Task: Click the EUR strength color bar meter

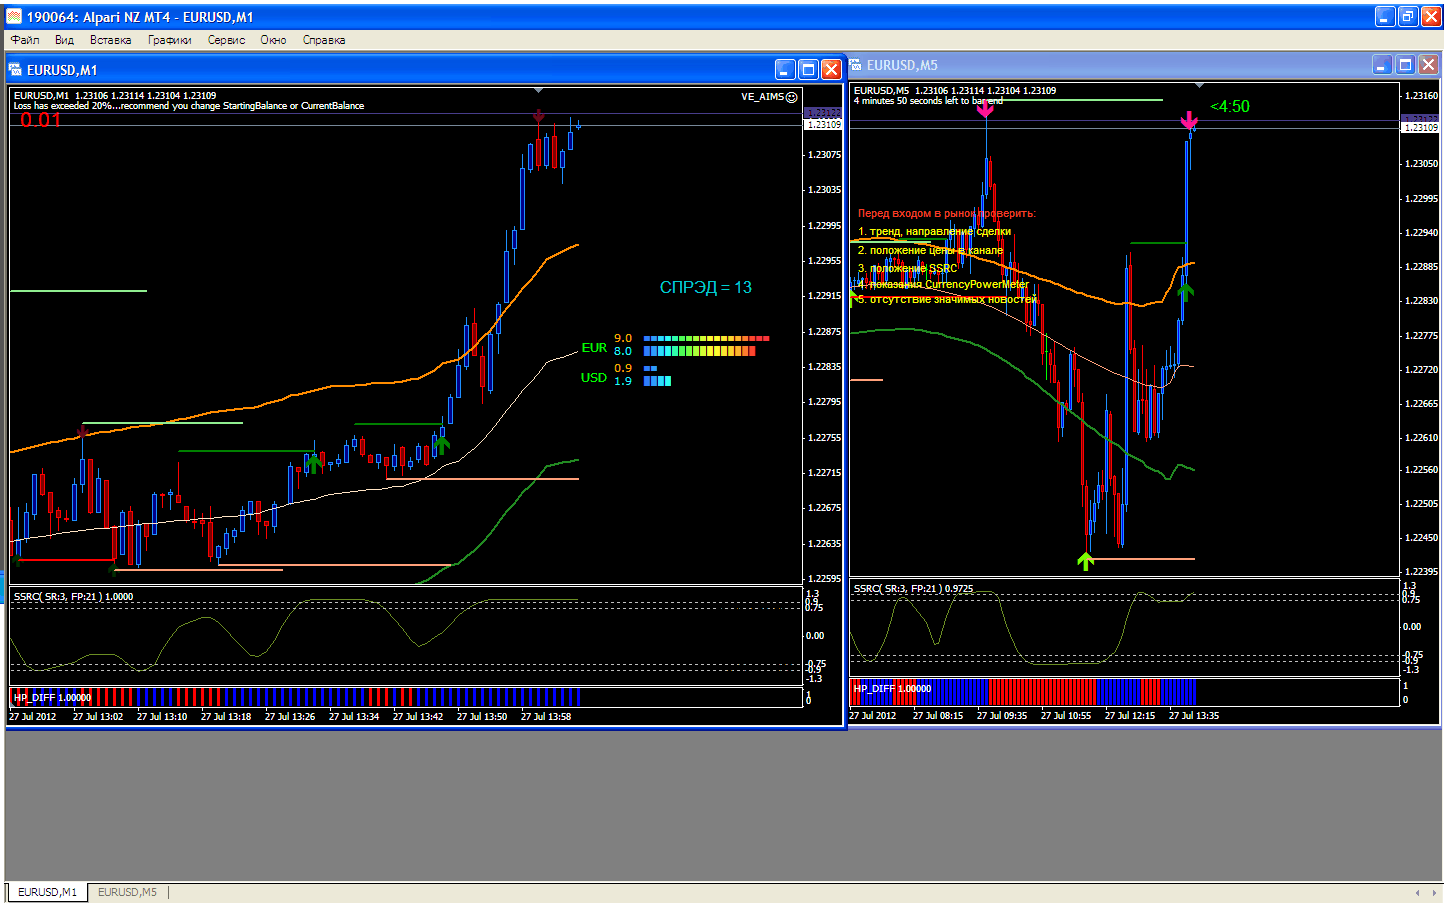Action: pyautogui.click(x=706, y=345)
